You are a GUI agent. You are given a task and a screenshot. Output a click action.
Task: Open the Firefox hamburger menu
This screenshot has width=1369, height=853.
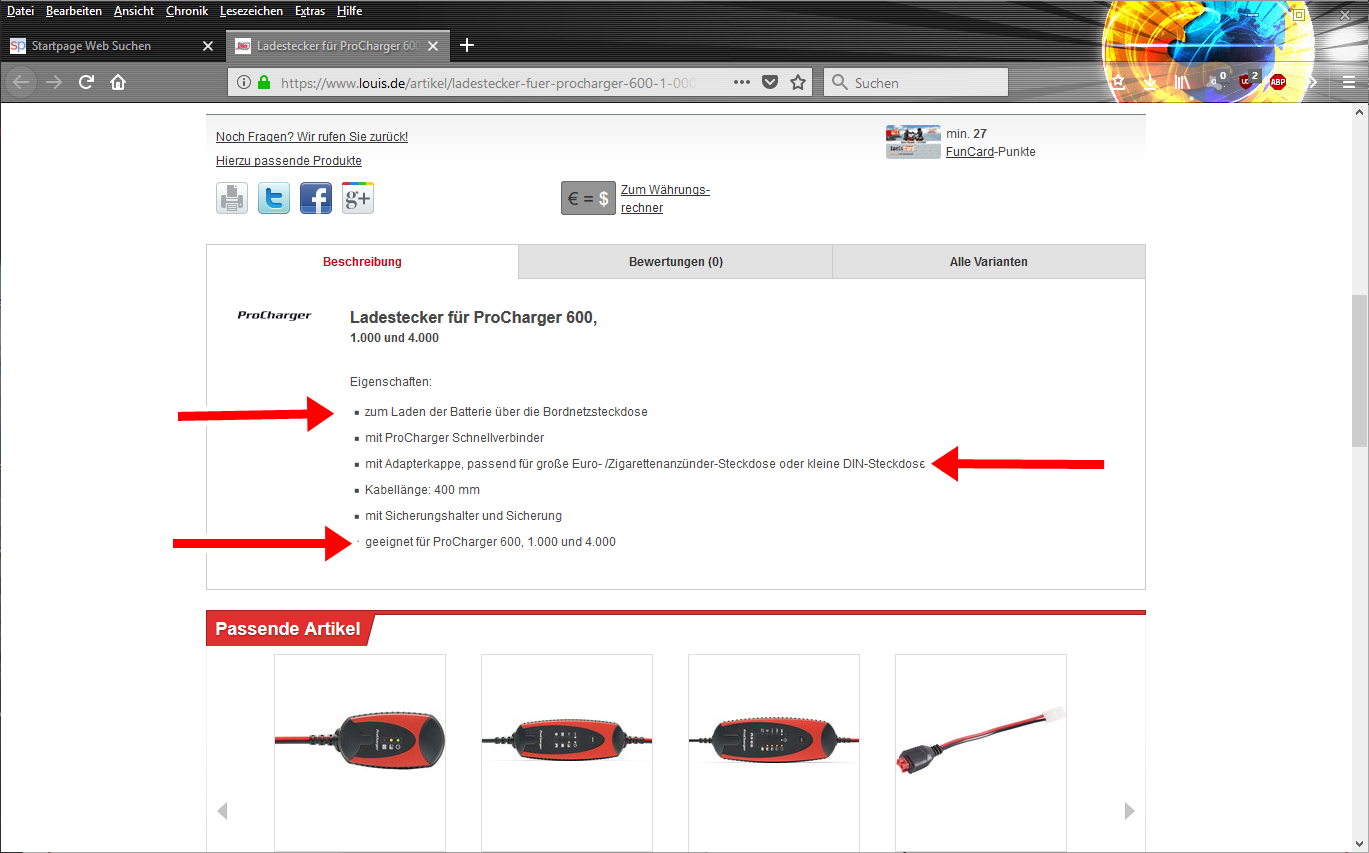1349,82
